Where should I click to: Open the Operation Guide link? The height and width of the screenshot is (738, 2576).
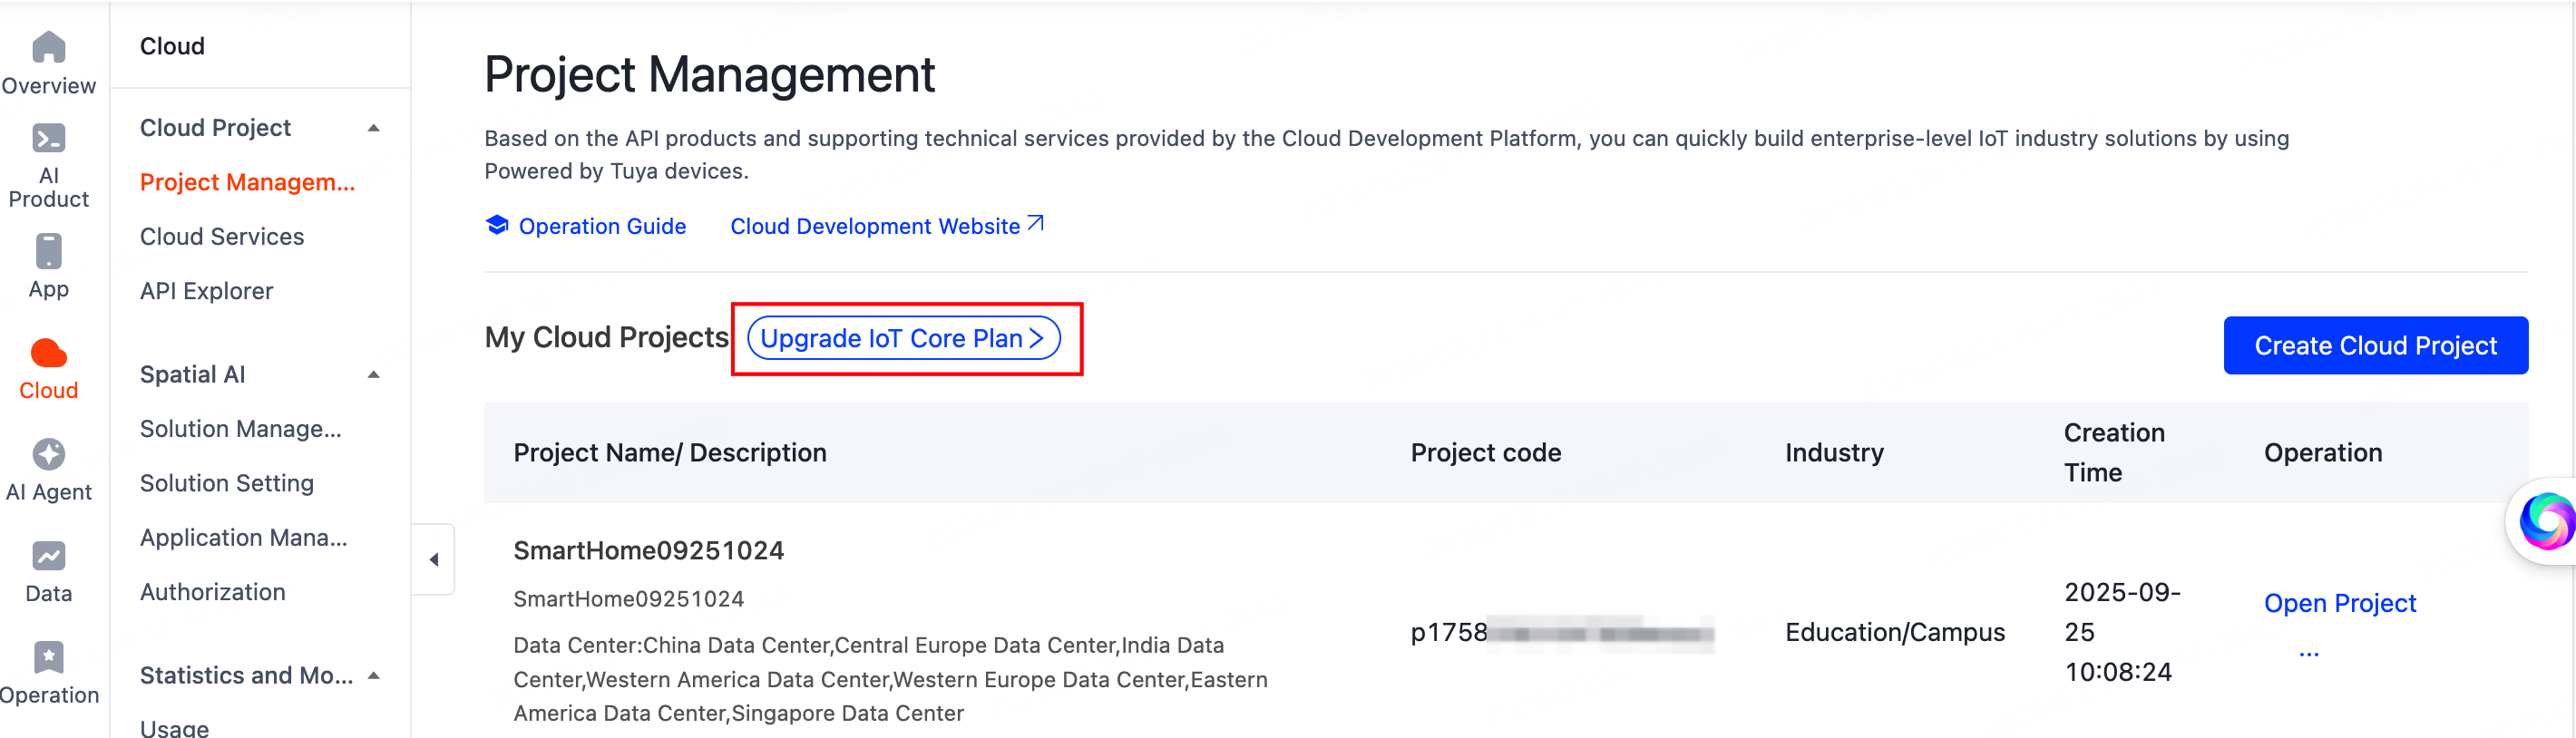tap(602, 226)
